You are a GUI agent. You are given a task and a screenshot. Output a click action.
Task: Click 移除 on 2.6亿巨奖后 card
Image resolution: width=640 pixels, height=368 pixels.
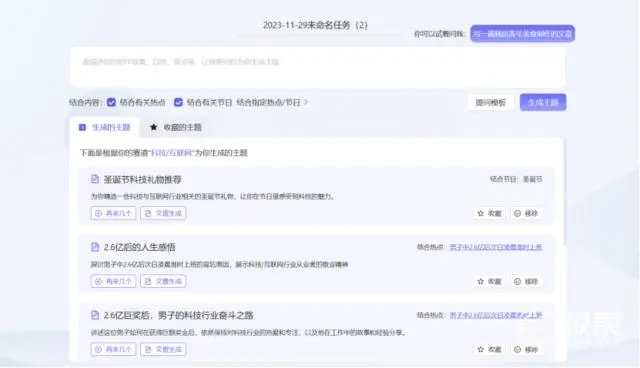pos(526,350)
